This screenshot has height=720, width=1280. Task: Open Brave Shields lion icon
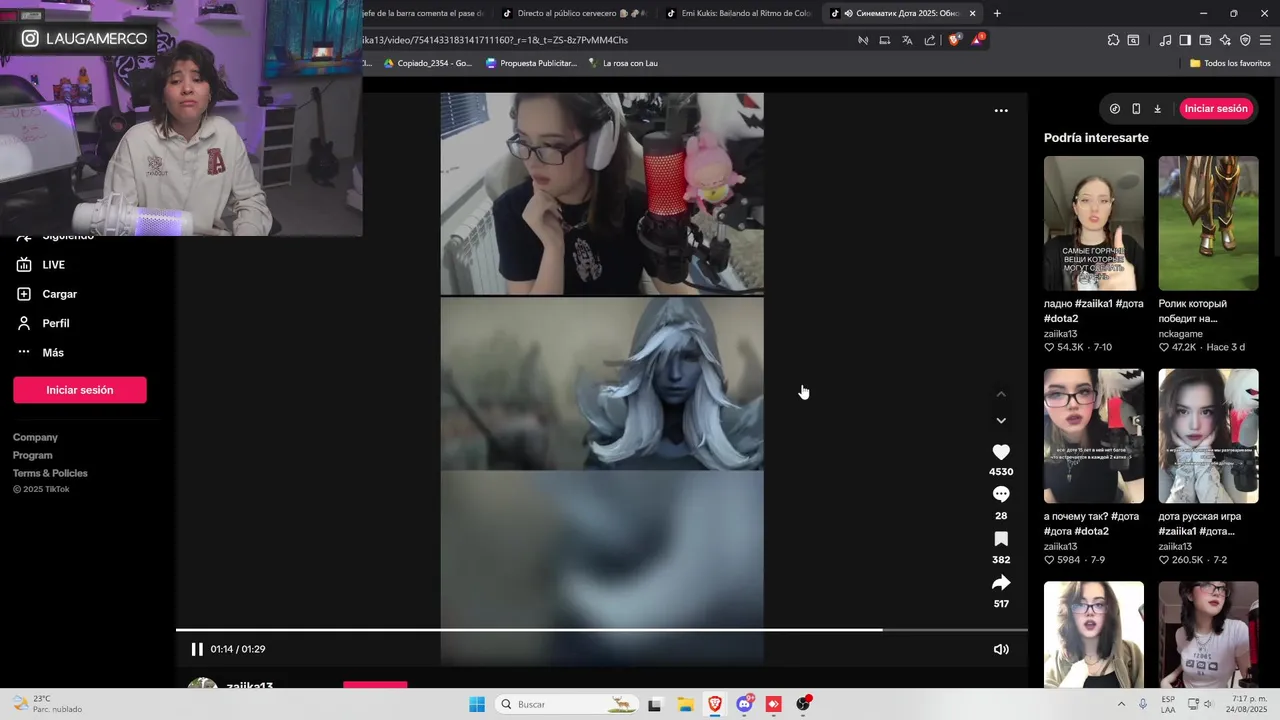point(955,40)
